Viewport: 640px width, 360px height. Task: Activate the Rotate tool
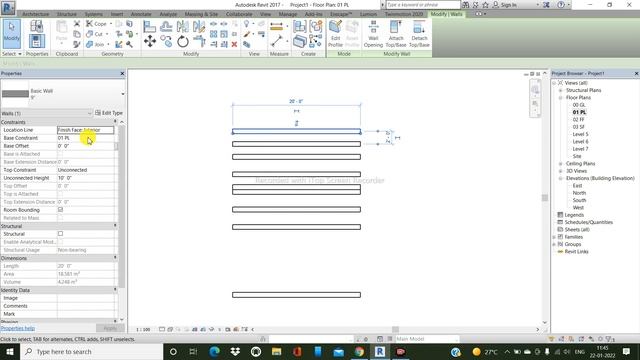[x=182, y=41]
